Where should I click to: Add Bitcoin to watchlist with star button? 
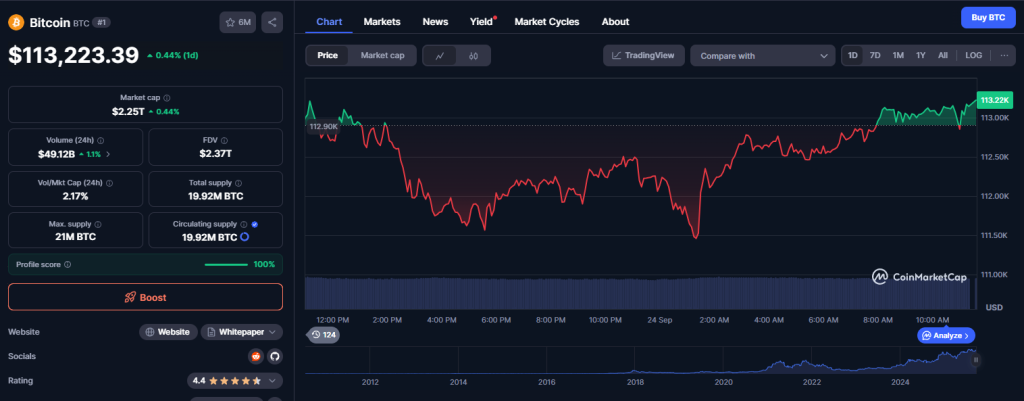238,21
